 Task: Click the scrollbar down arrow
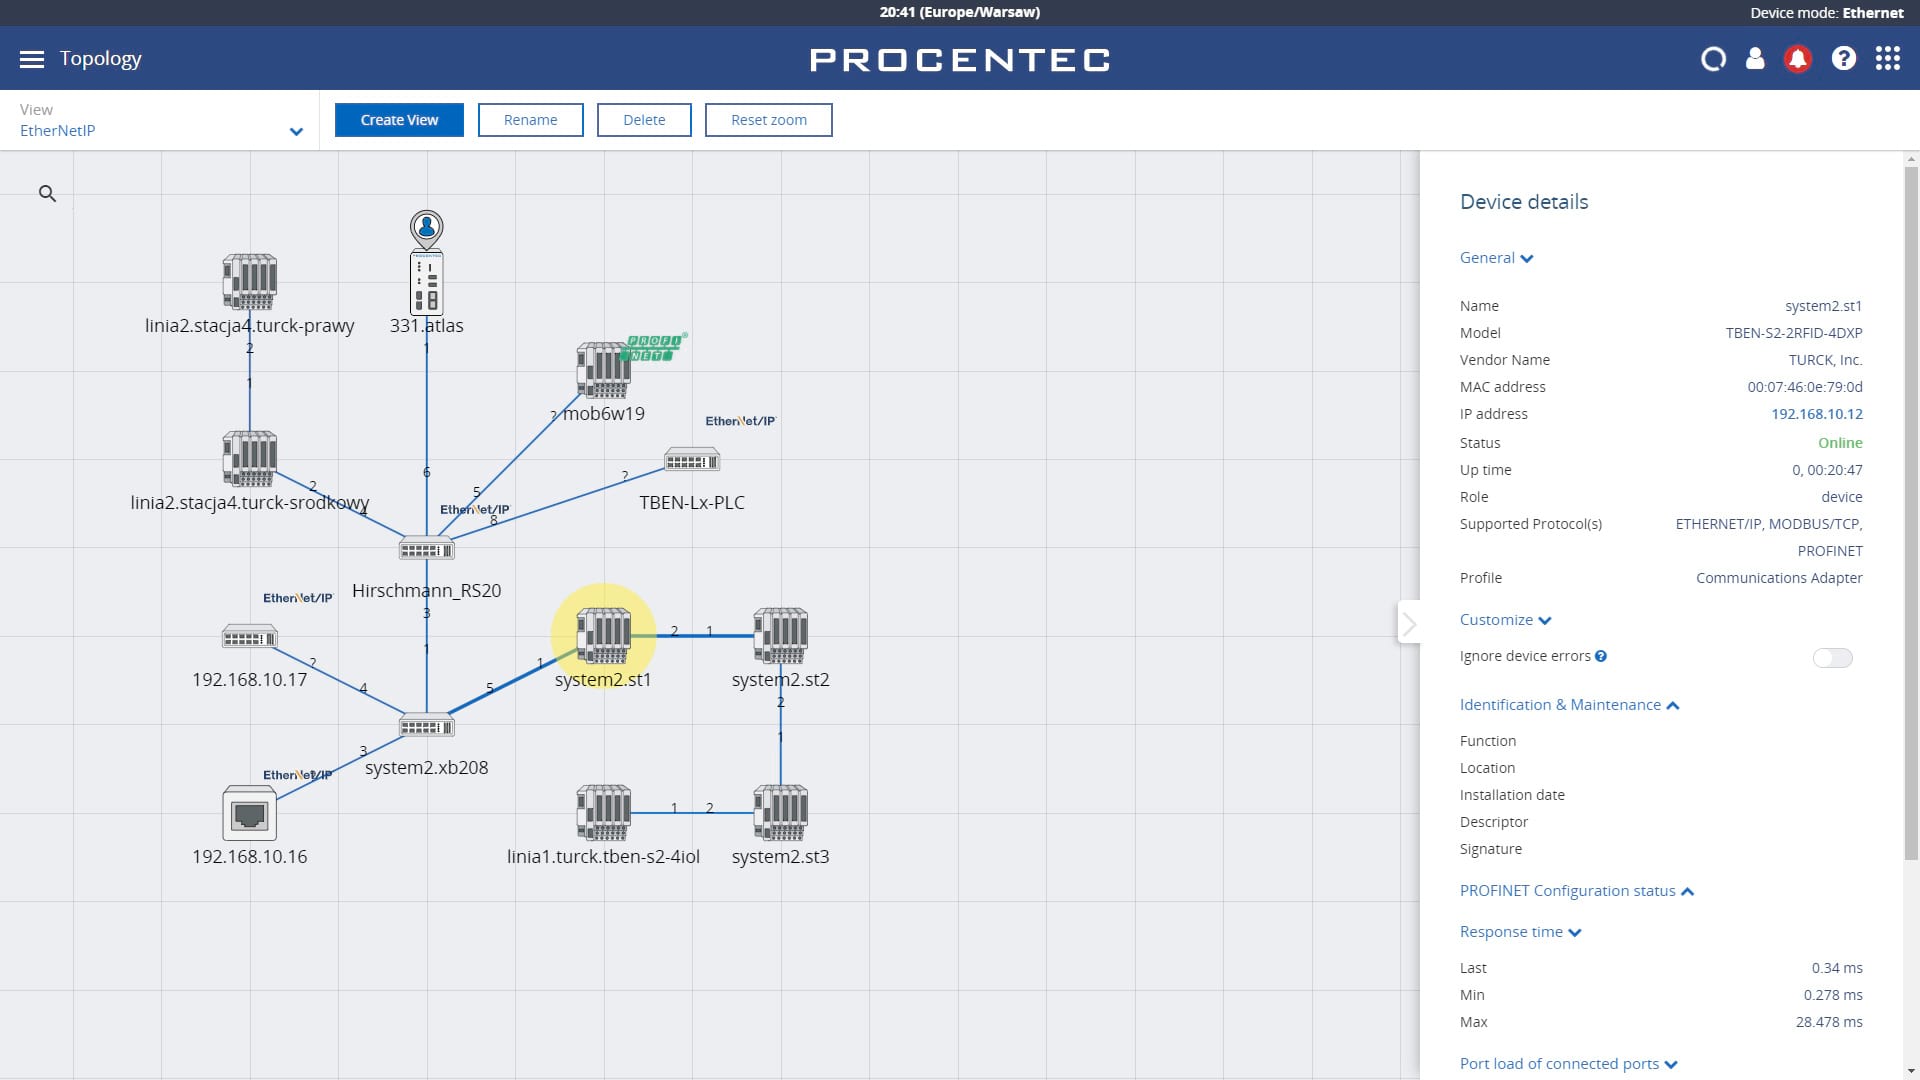[x=1911, y=1070]
